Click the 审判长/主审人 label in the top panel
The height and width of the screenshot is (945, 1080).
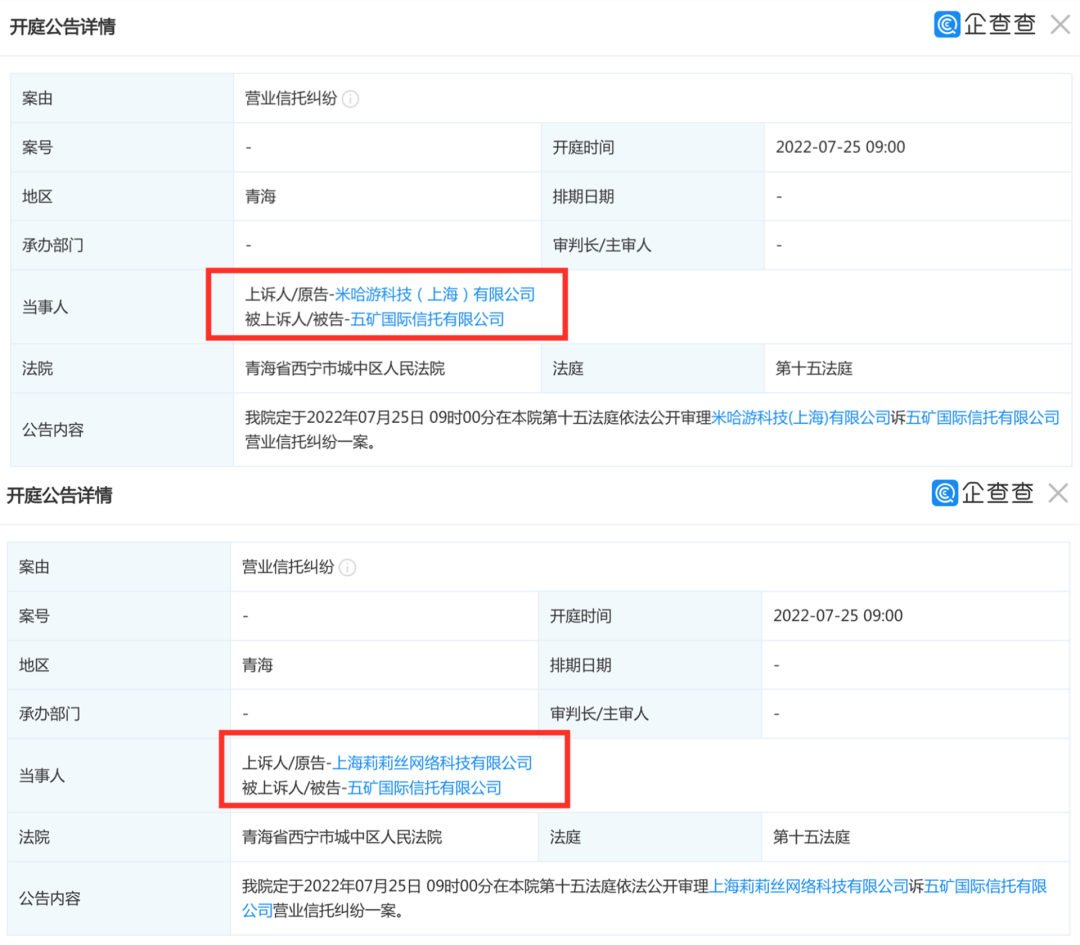[602, 245]
